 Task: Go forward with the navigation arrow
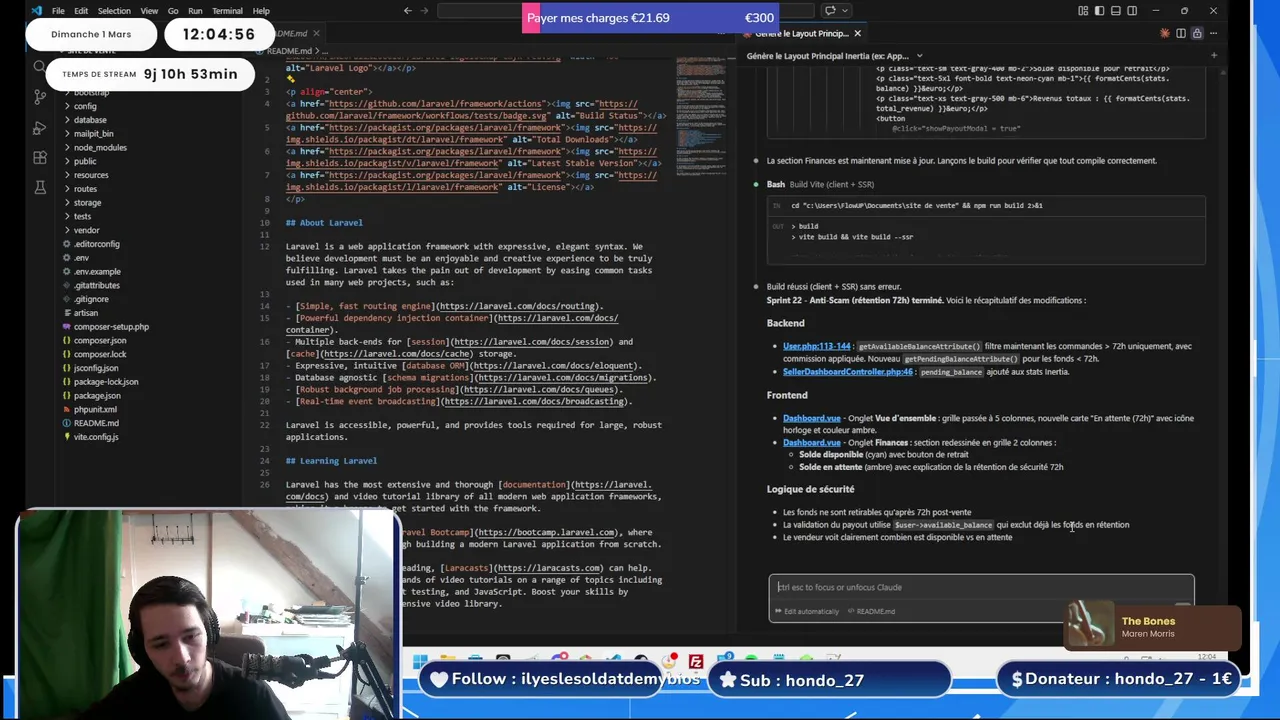tap(423, 11)
